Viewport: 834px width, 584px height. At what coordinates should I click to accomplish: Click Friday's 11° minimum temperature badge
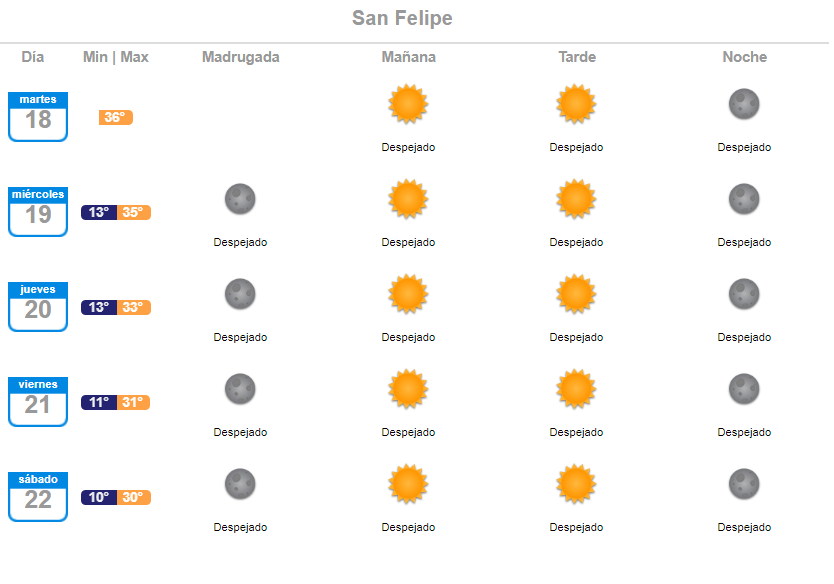99,402
